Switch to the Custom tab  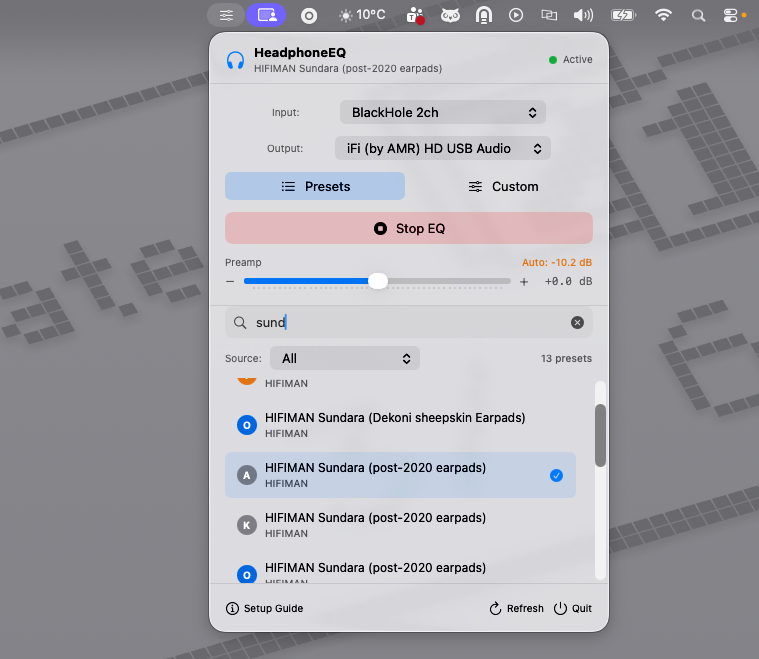click(x=502, y=186)
